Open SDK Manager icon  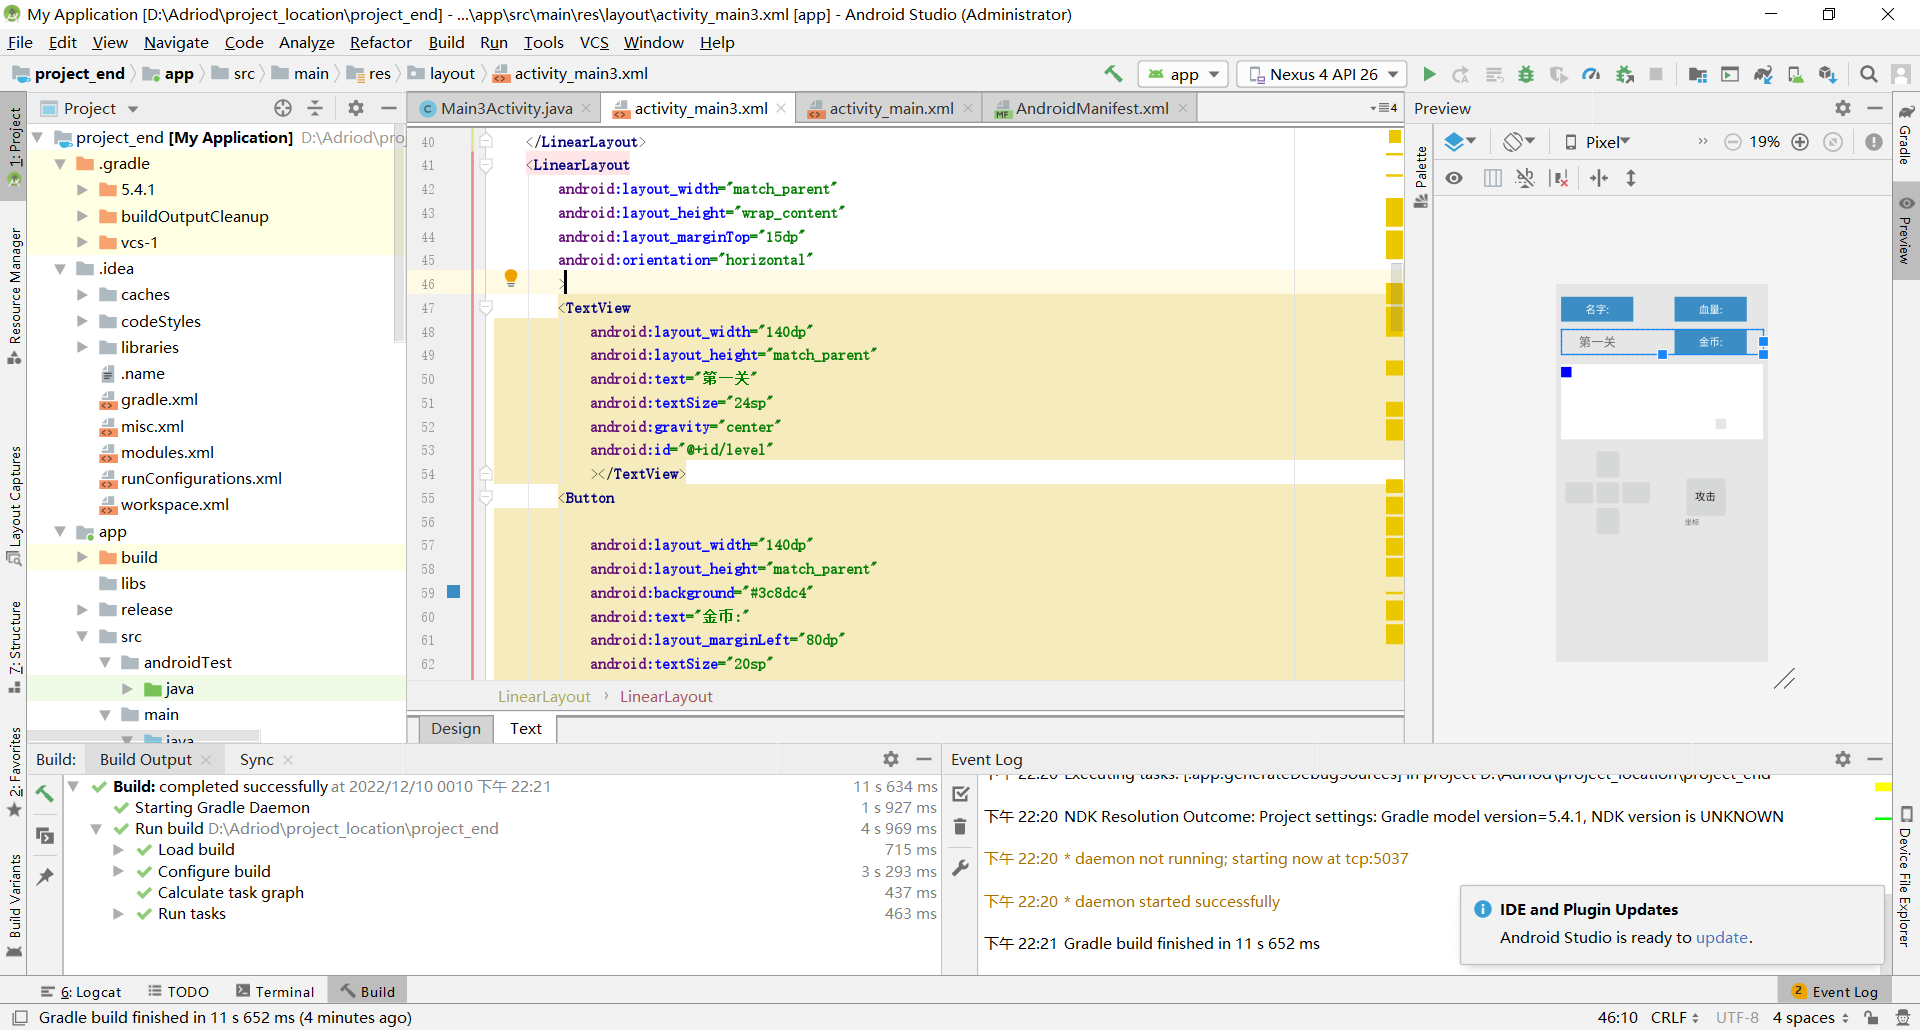tap(1828, 74)
